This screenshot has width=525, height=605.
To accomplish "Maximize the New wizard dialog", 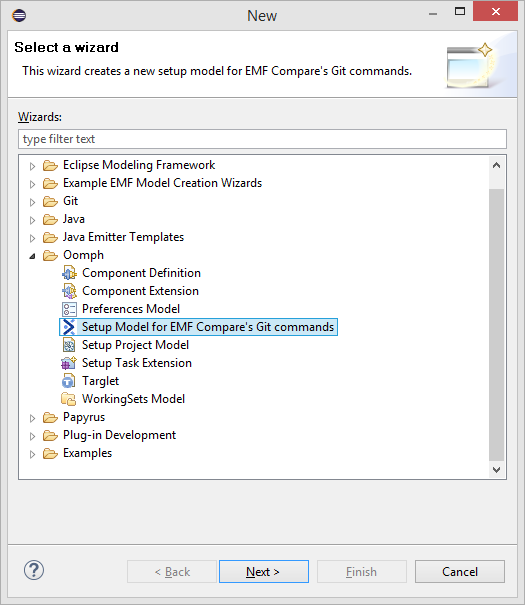I will (x=460, y=12).
